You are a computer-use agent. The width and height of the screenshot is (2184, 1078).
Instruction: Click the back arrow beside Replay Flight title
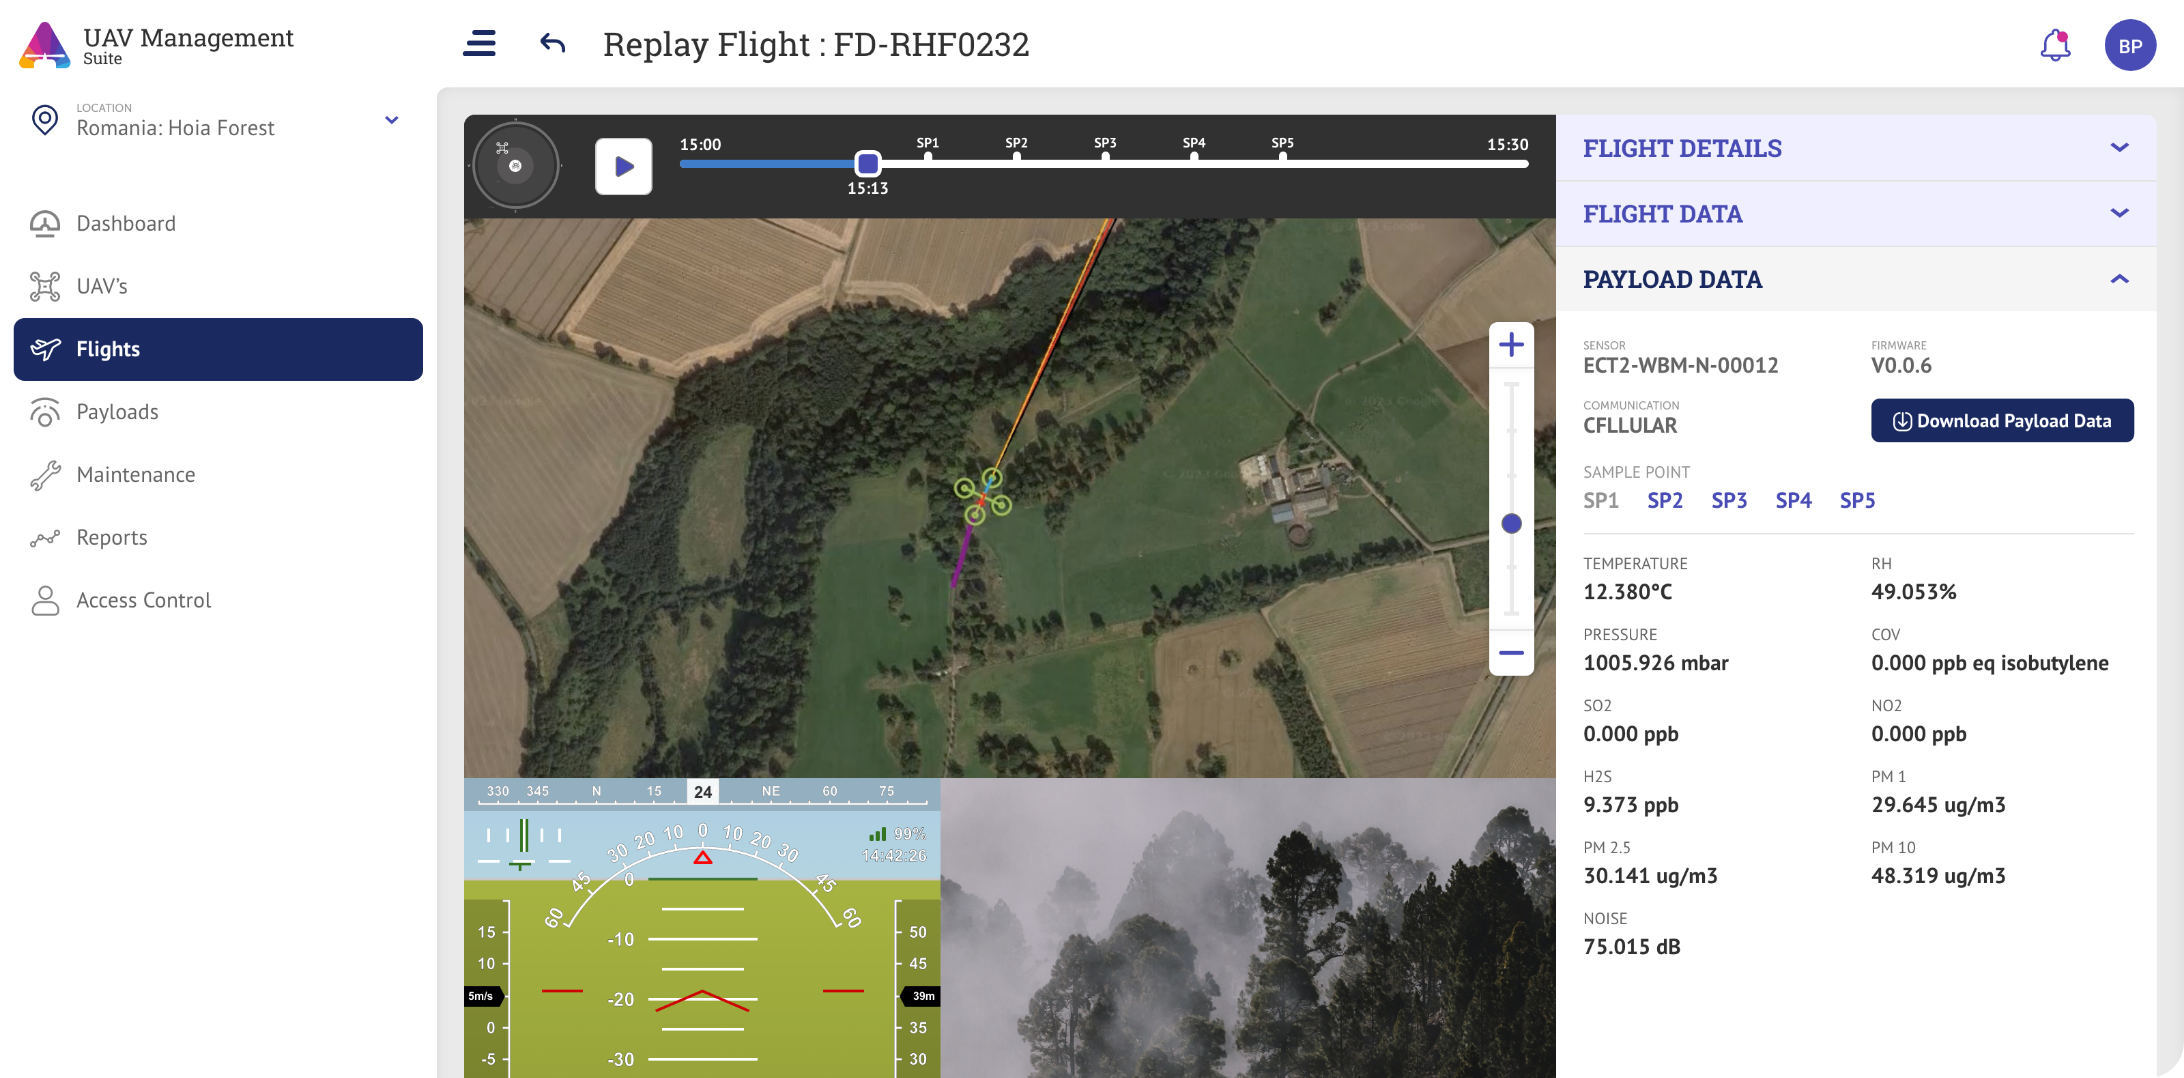[551, 44]
